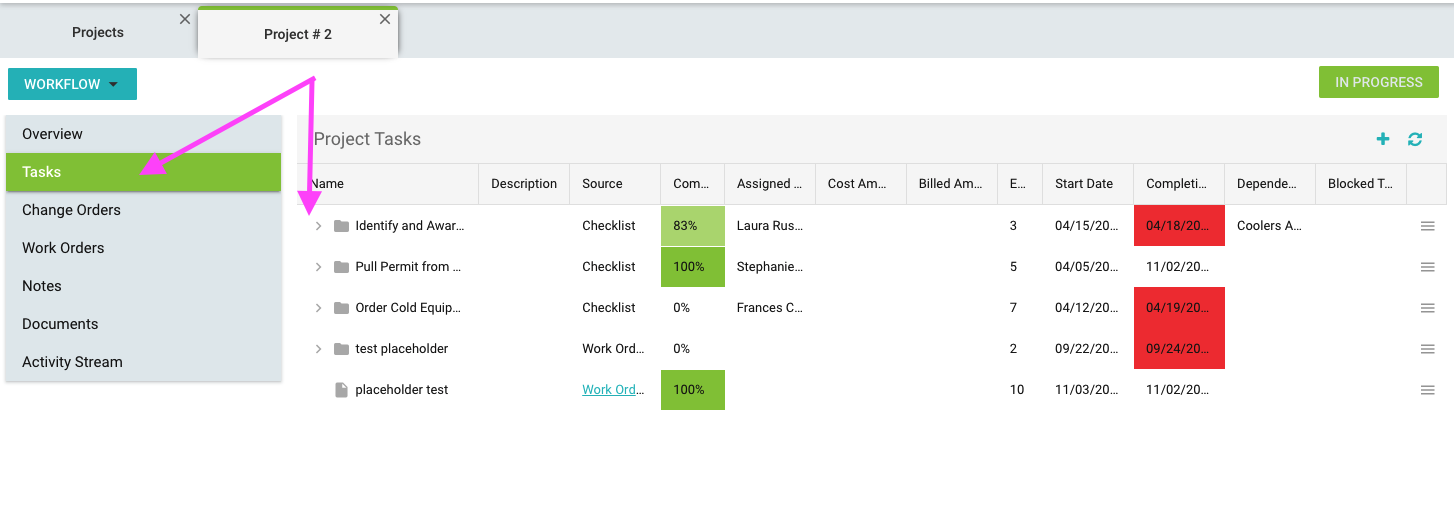Open row menu for Order Cold Equipment task

pos(1427,308)
